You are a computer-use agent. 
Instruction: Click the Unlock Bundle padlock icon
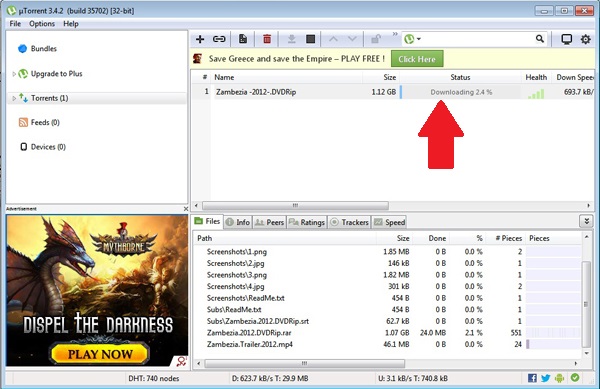tap(376, 39)
